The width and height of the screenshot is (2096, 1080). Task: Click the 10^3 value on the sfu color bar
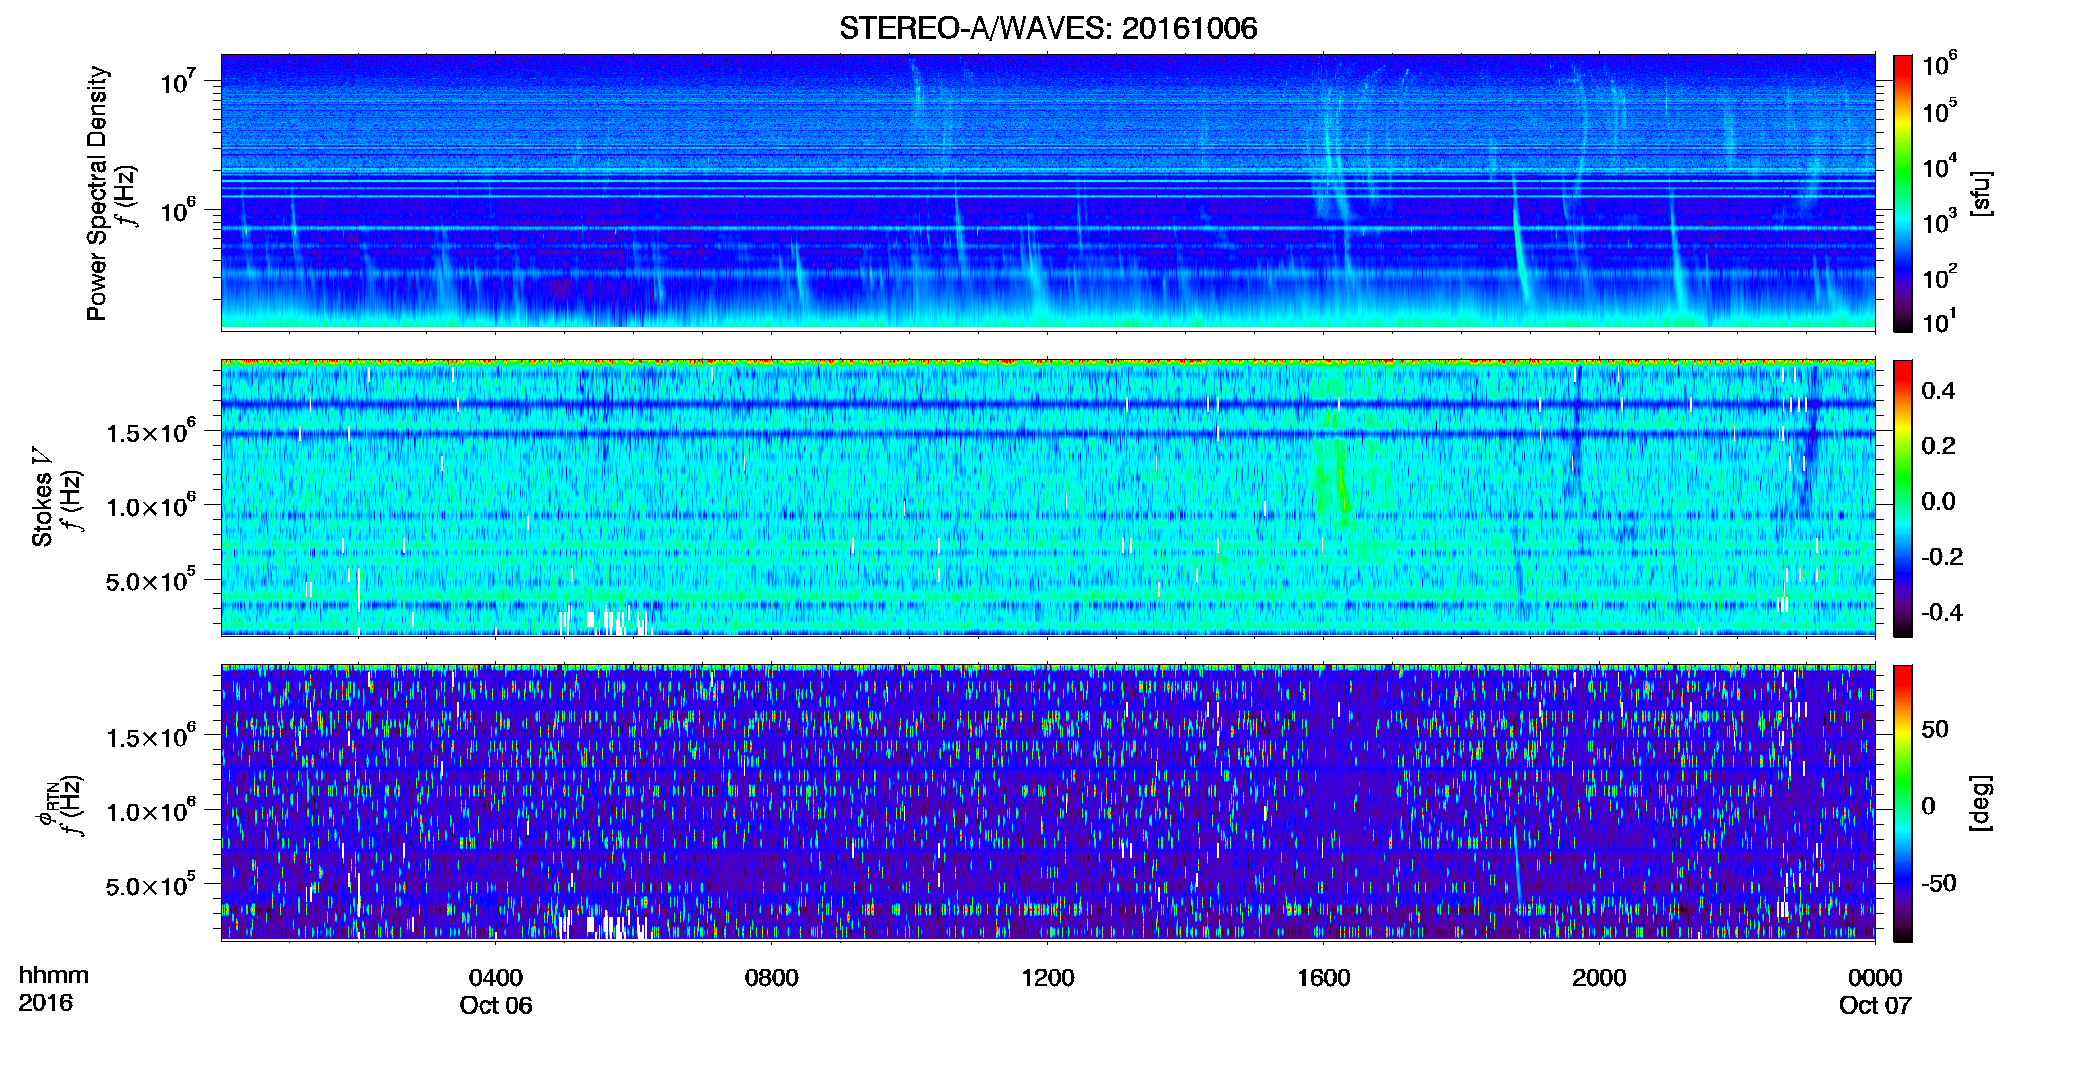(1940, 221)
